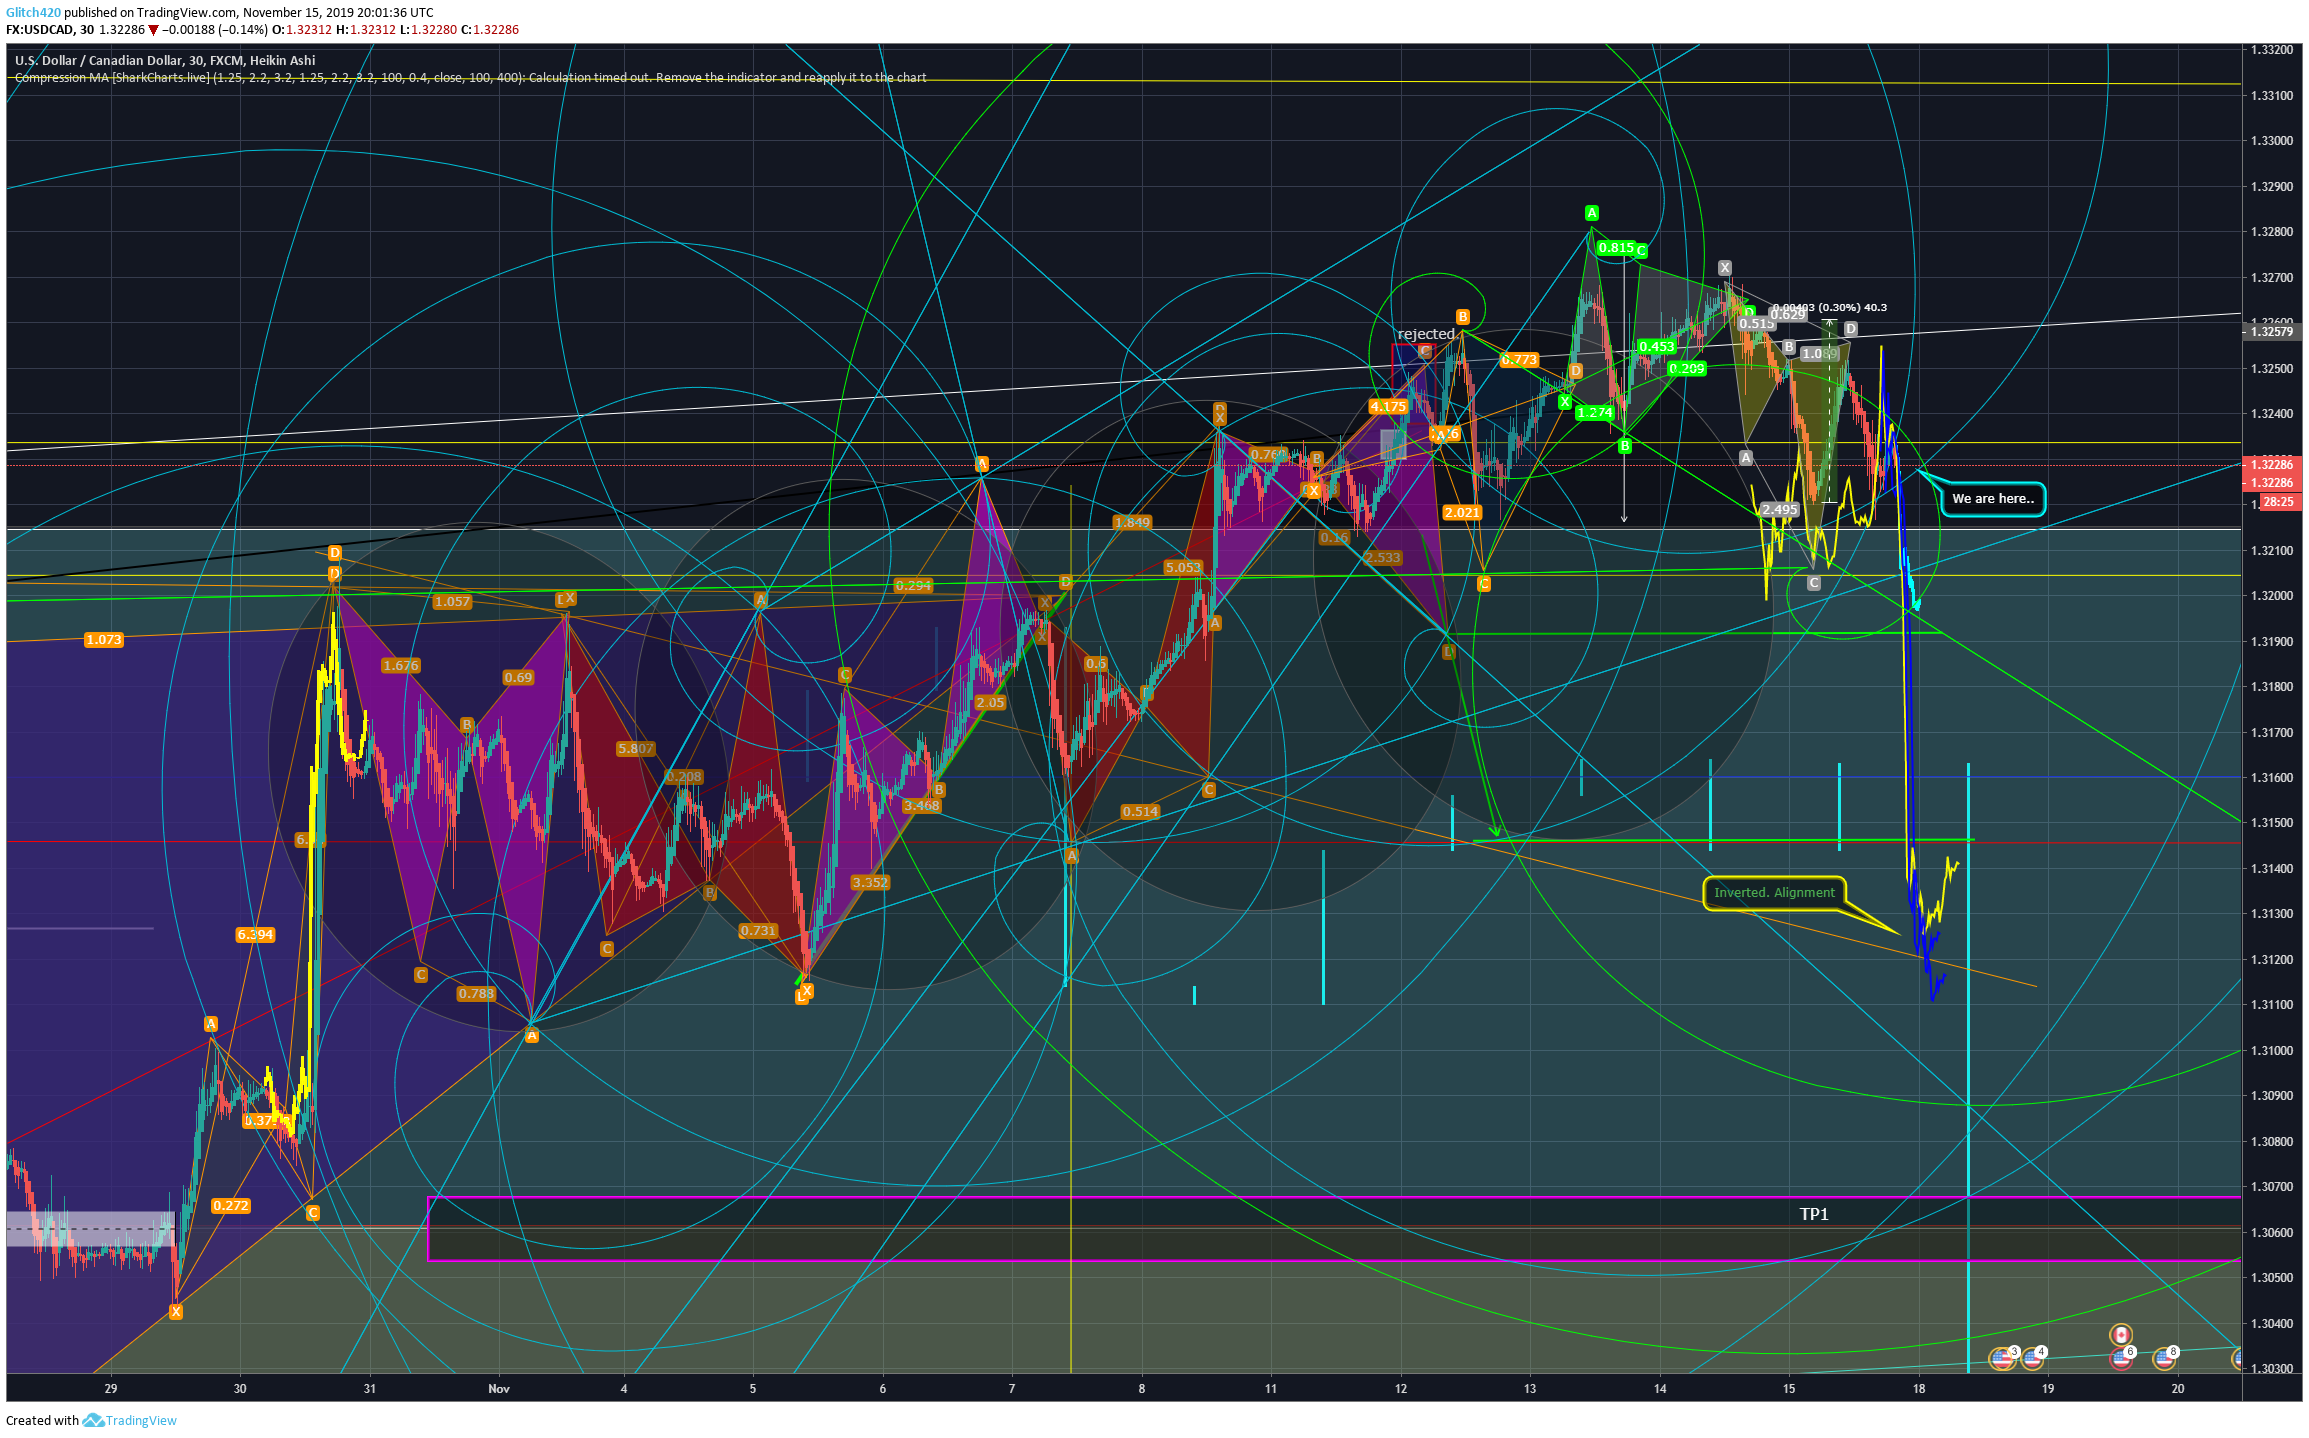
Task: Select the 0.294 ratio label
Action: [913, 586]
